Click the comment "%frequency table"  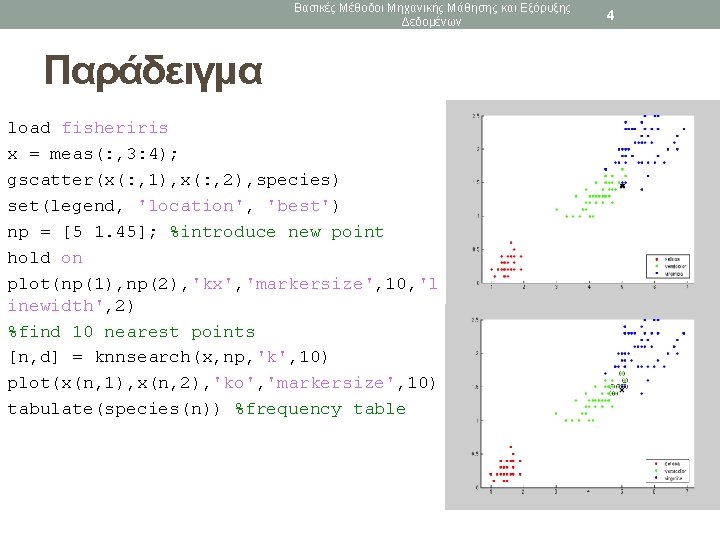(321, 409)
